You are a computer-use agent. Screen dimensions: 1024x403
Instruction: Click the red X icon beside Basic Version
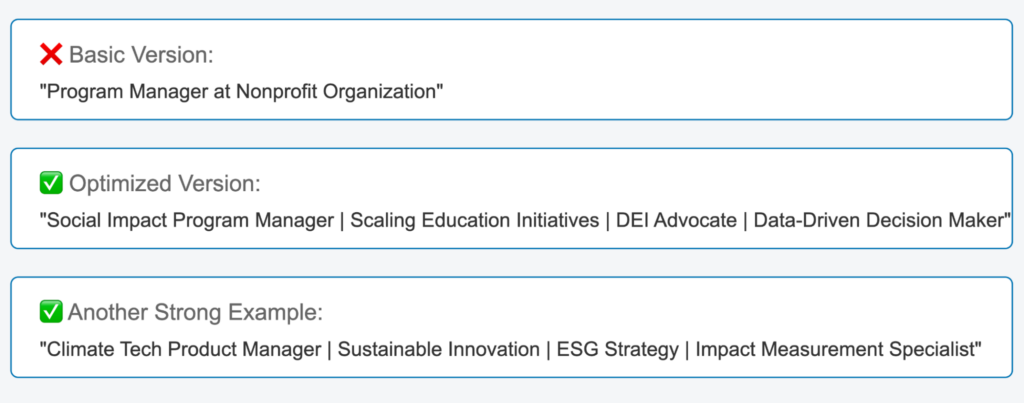point(51,55)
